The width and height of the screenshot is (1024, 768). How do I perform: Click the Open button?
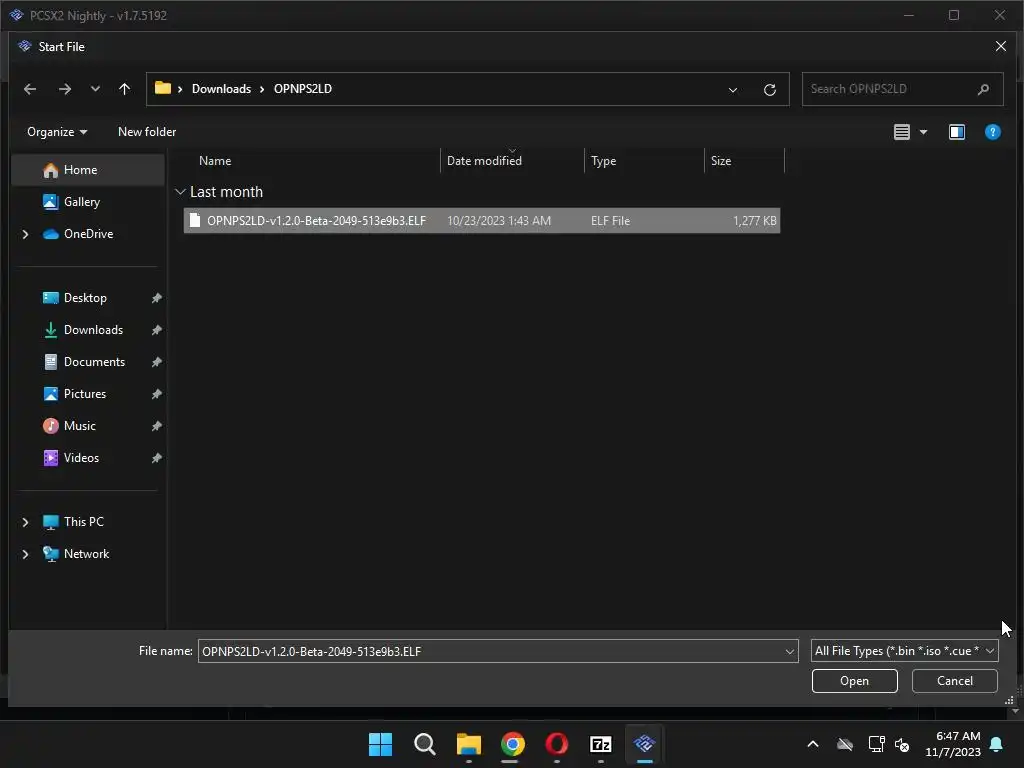pyautogui.click(x=854, y=681)
